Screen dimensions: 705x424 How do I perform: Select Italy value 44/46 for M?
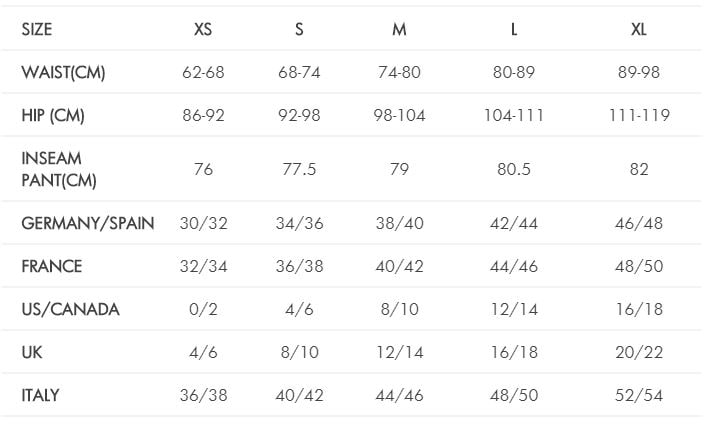399,395
